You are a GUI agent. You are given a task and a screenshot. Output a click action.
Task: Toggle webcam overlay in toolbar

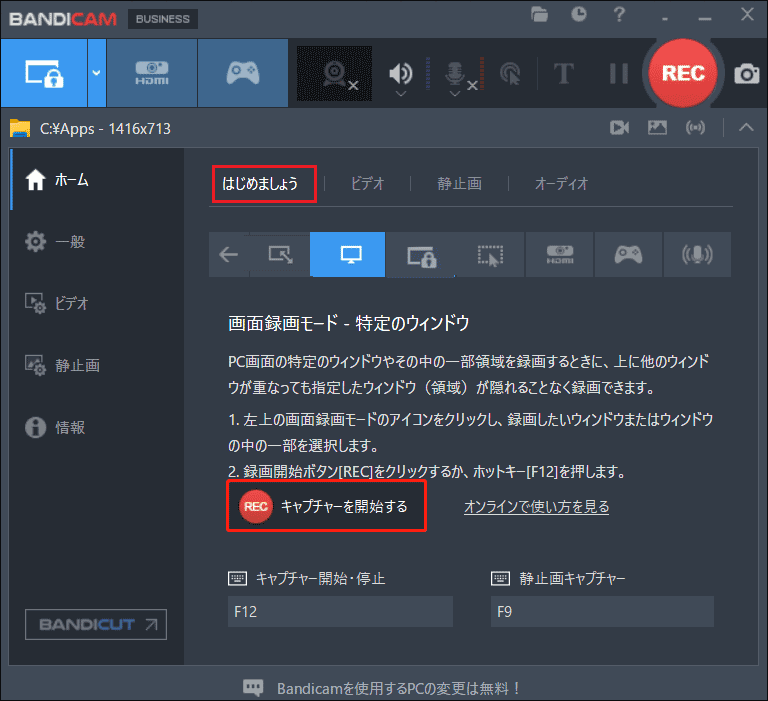pos(335,73)
